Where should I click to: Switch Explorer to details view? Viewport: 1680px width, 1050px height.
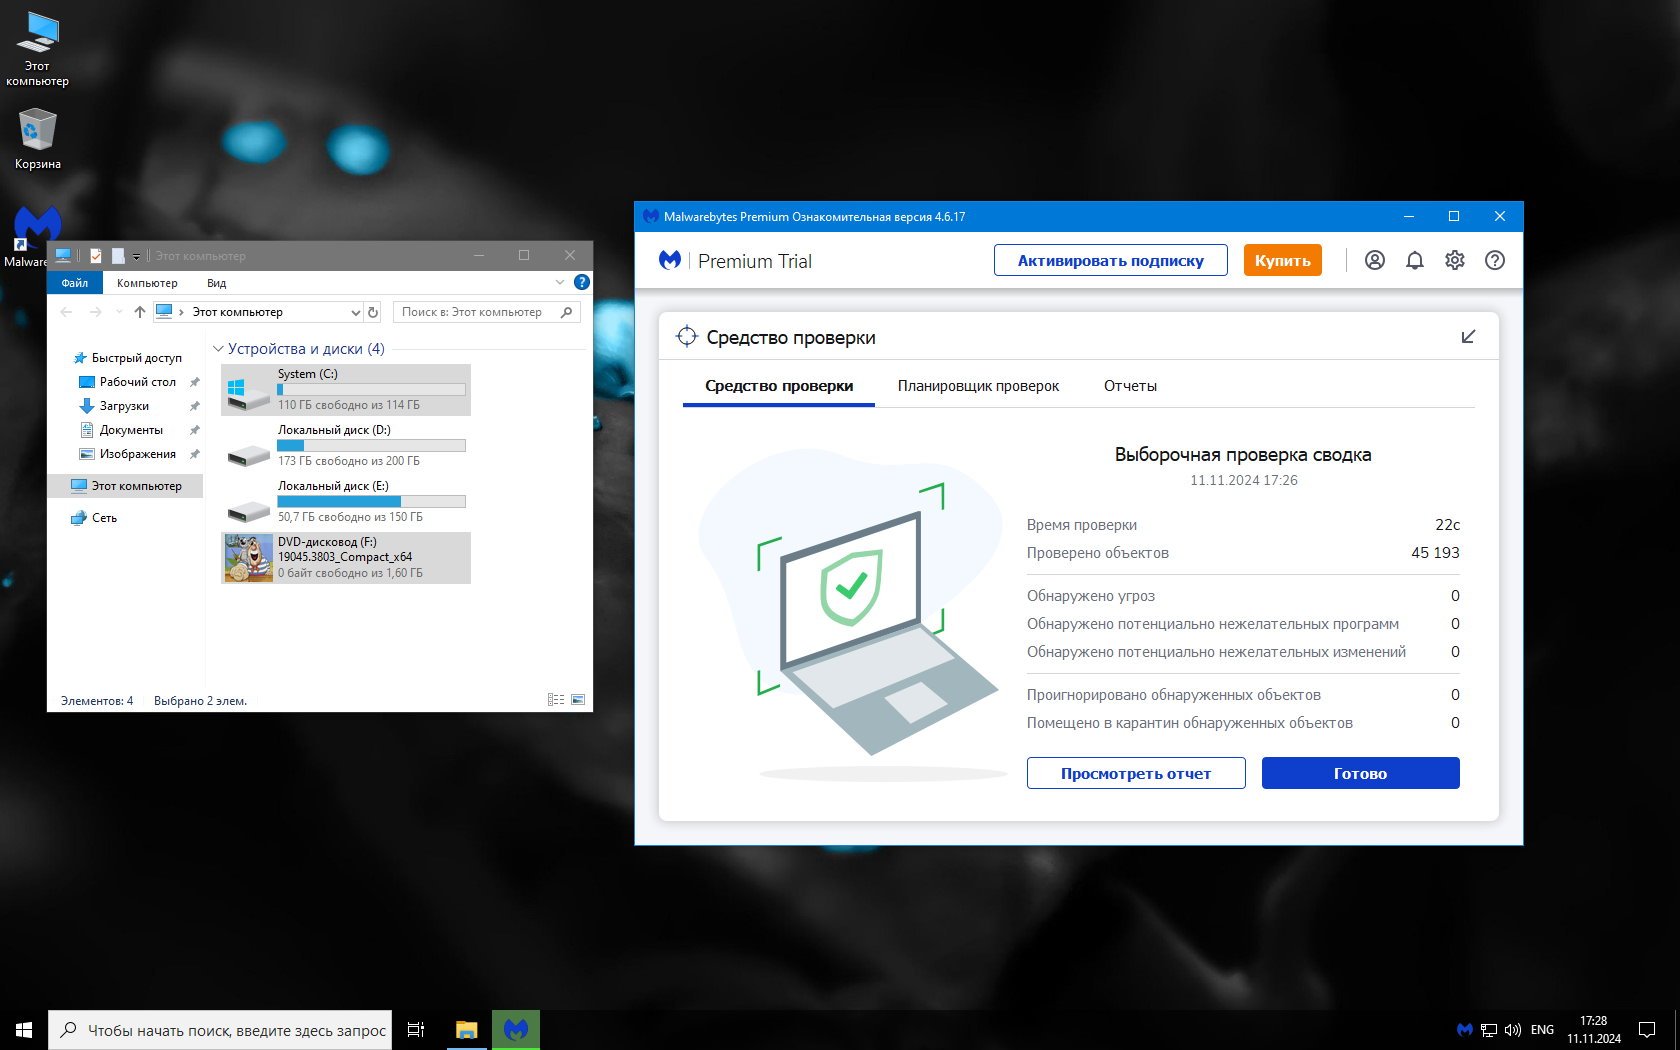coord(556,700)
